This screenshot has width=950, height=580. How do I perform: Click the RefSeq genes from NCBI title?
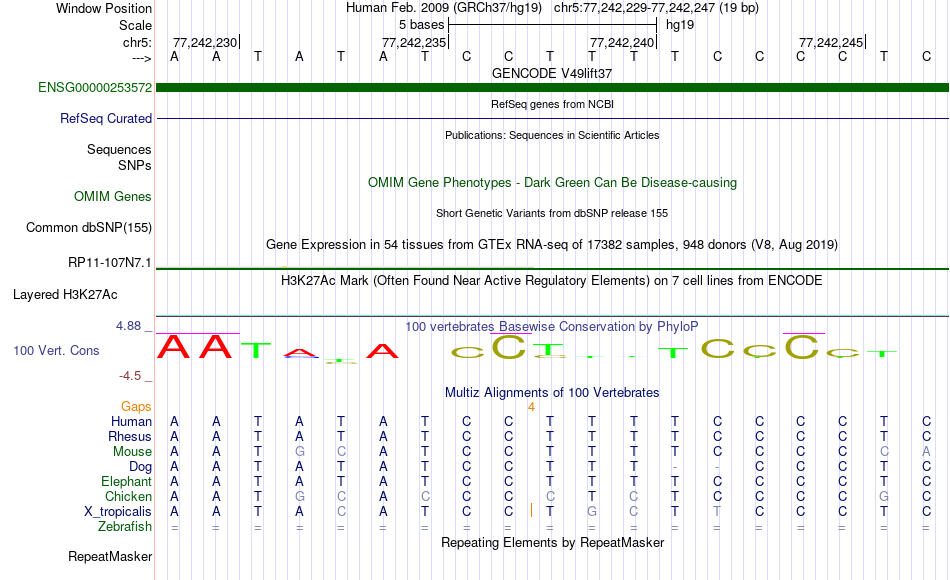pyautogui.click(x=552, y=104)
